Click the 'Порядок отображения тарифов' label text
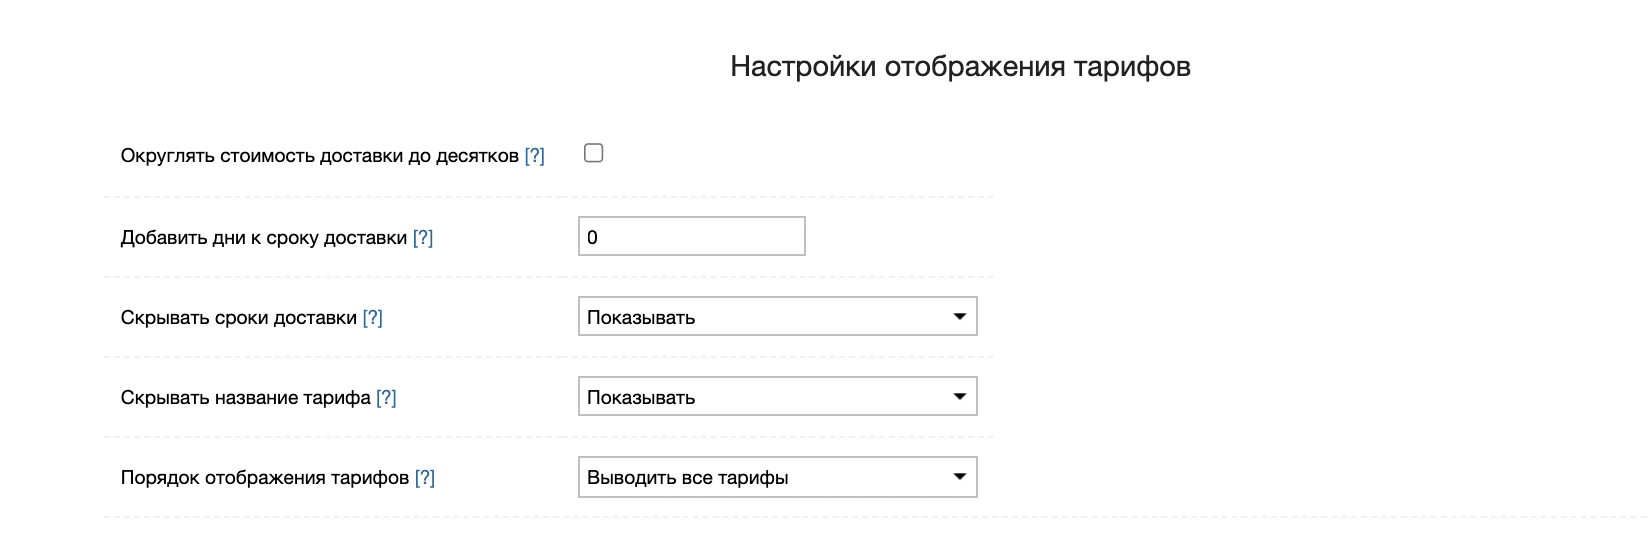Image resolution: width=1648 pixels, height=544 pixels. pyautogui.click(x=265, y=478)
